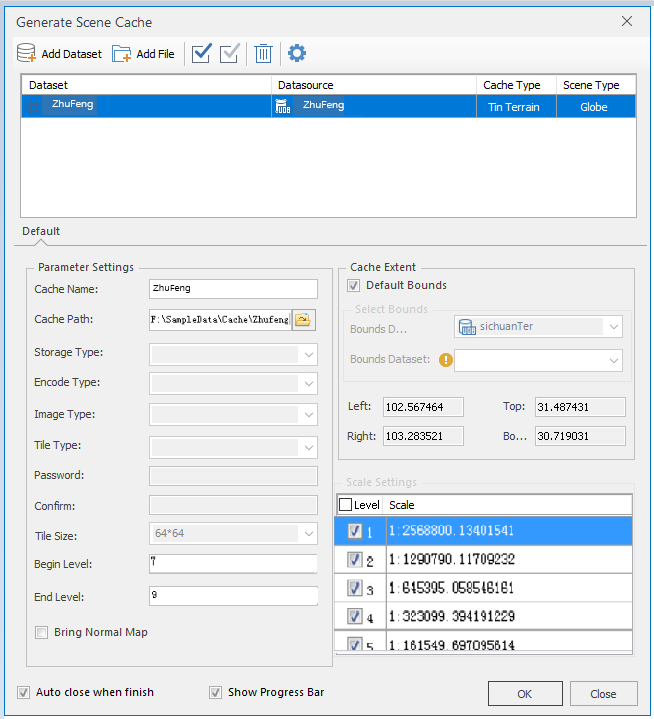The width and height of the screenshot is (654, 719).
Task: Click the Delete trash can icon
Action: [263, 54]
